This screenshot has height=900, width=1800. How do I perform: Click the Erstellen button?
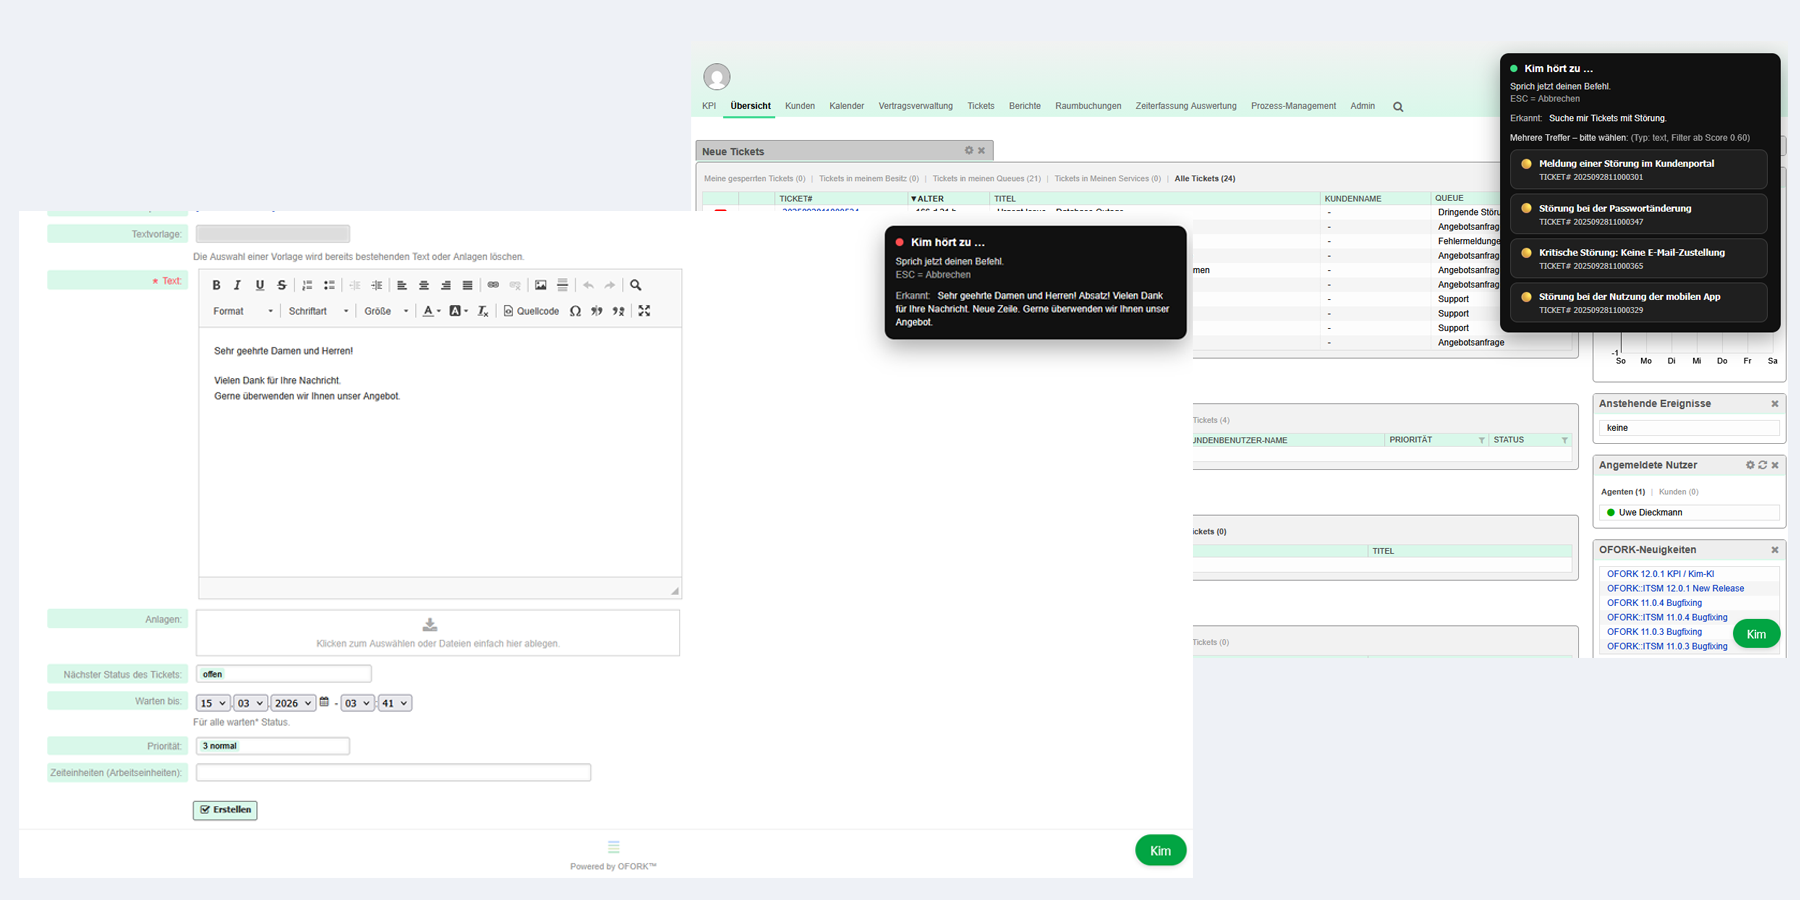click(x=225, y=810)
